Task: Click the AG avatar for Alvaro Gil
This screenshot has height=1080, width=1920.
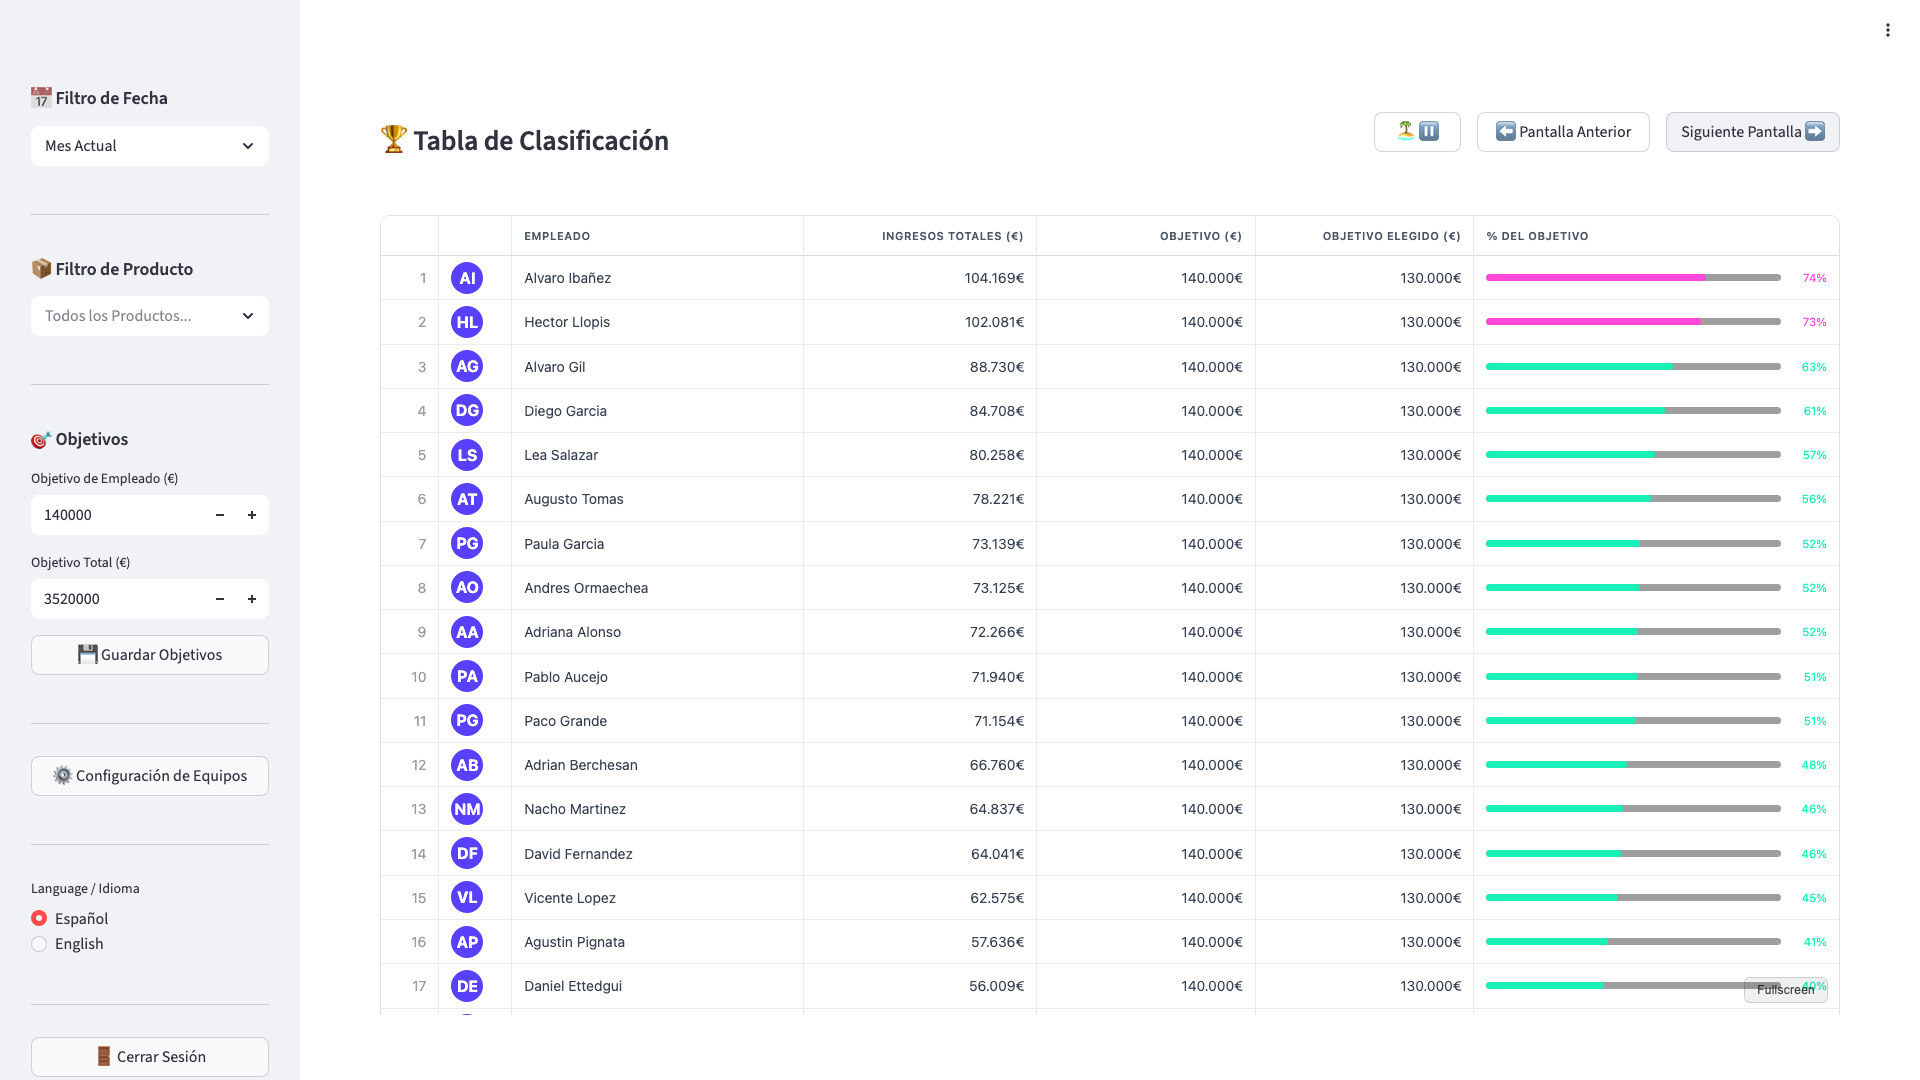Action: pos(467,367)
